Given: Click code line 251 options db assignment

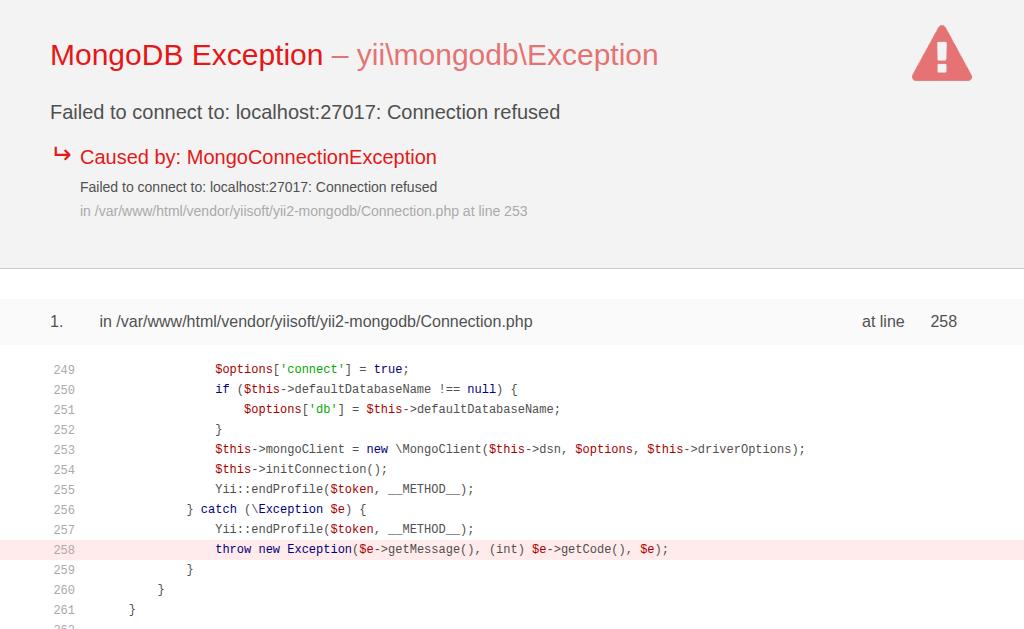Looking at the screenshot, I should 402,410.
